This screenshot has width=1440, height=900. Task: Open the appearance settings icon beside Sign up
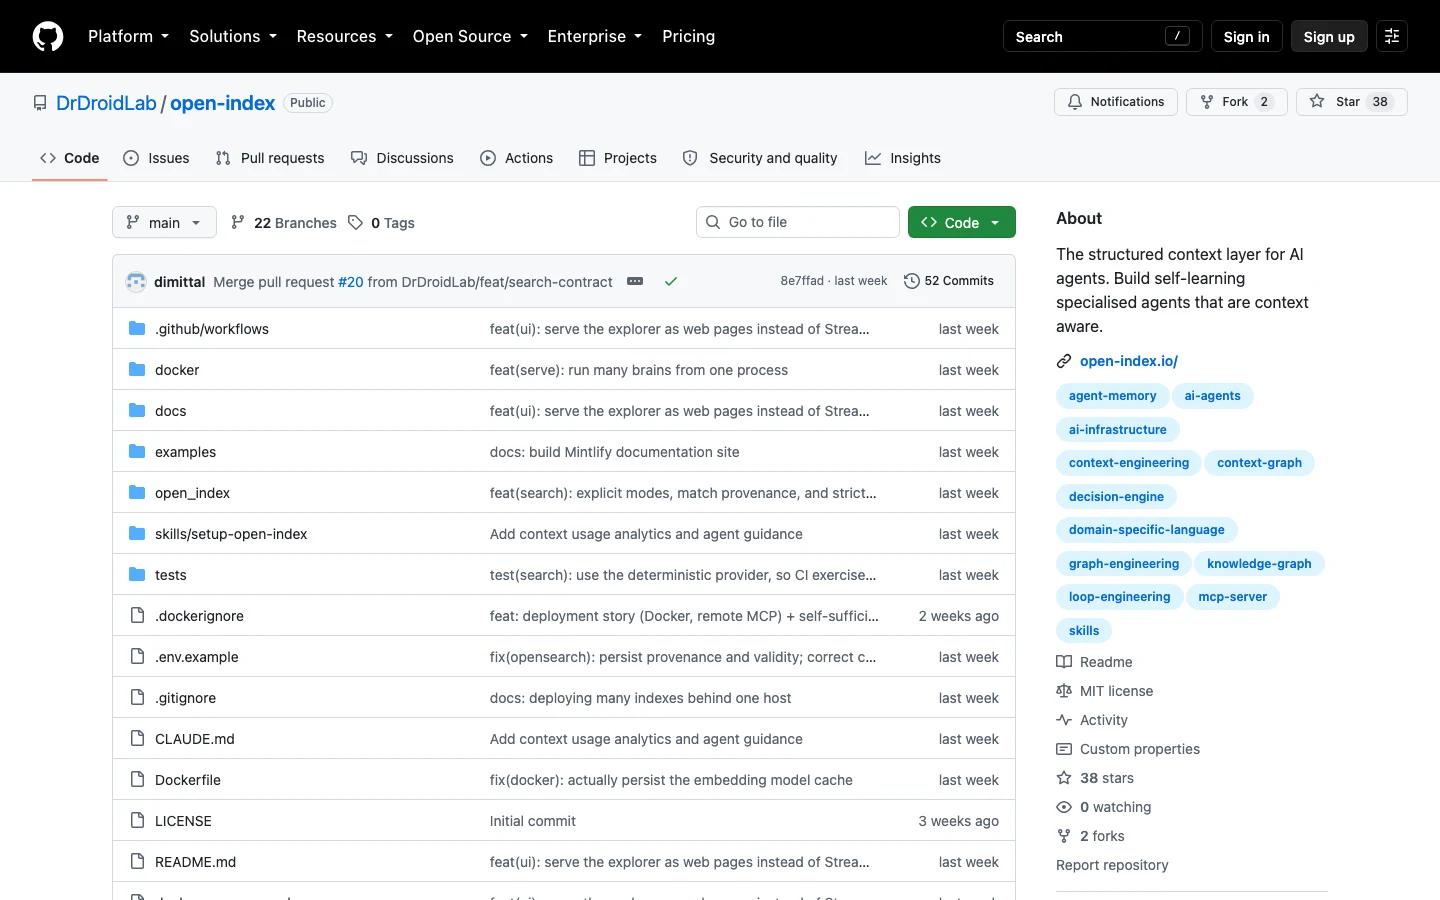pos(1392,36)
